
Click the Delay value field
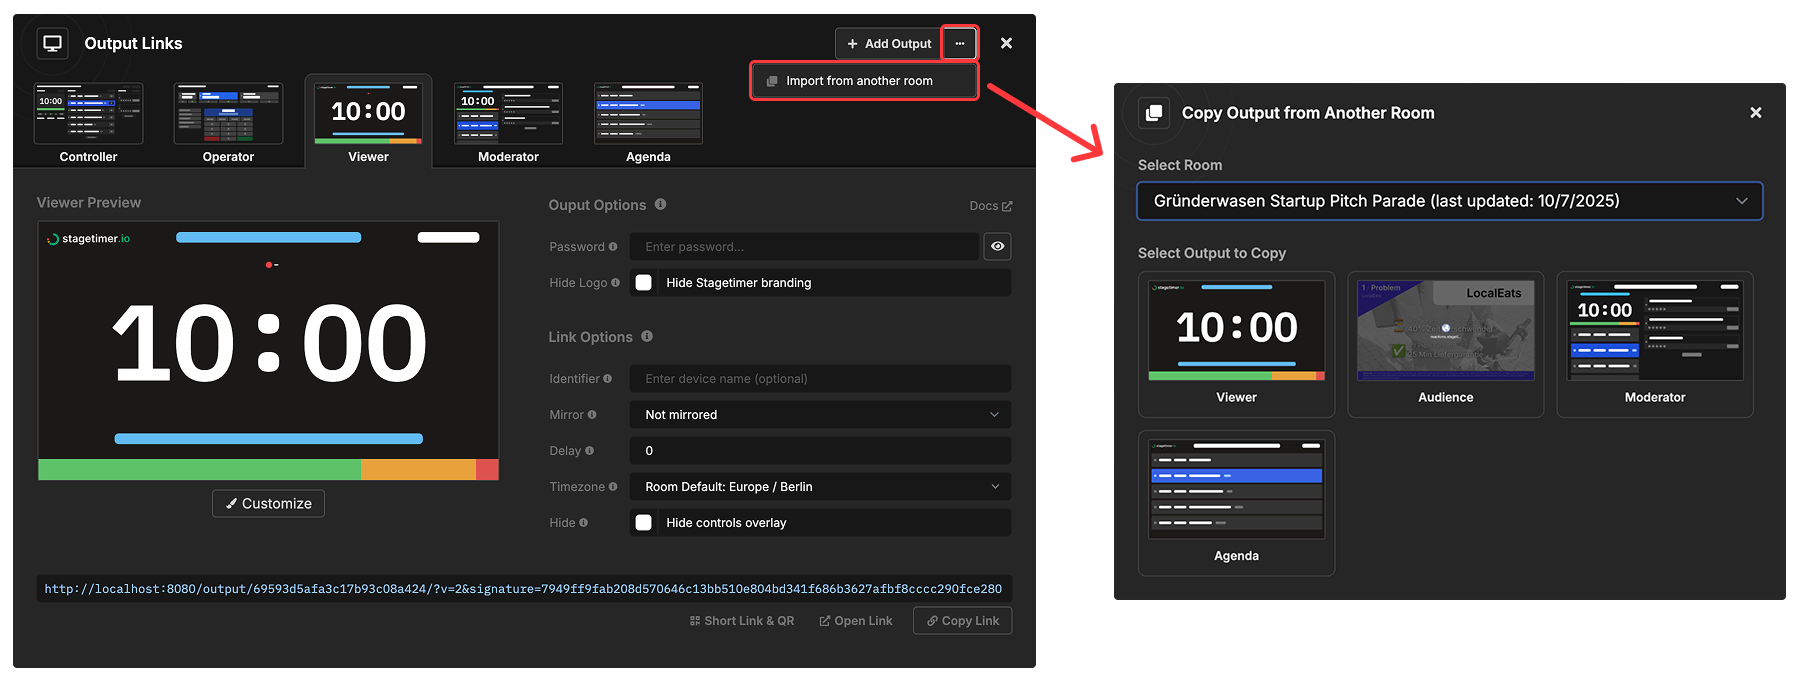pos(820,450)
